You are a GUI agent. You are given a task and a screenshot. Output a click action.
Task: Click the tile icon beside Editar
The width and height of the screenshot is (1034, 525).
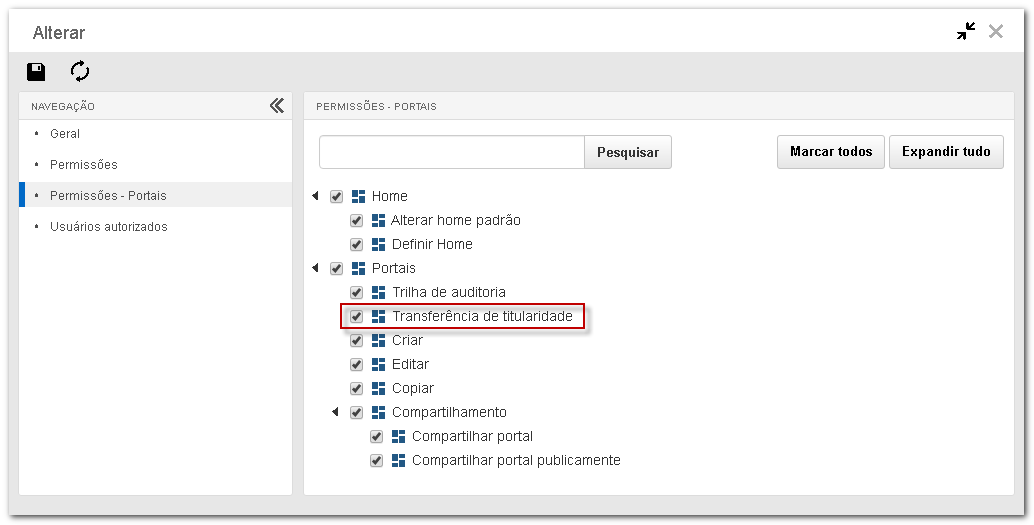pos(379,364)
